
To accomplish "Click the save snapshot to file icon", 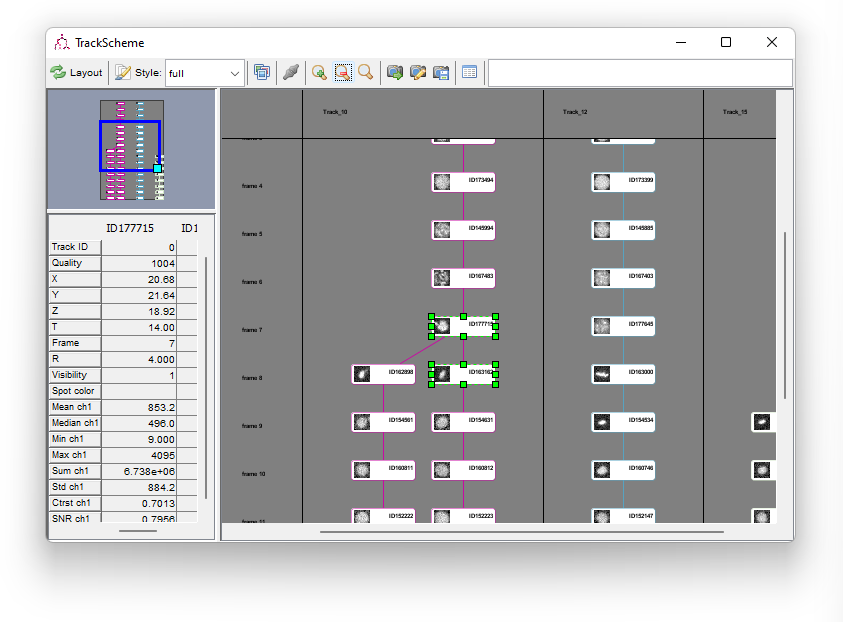I will click(441, 72).
